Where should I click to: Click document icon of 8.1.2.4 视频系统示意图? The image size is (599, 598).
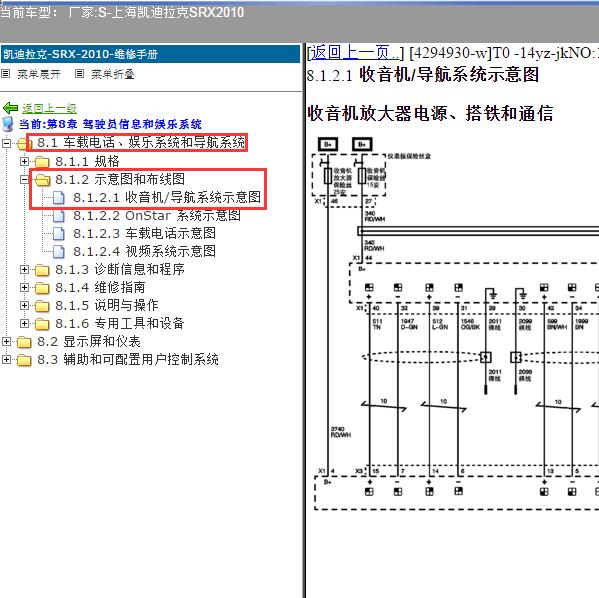(58, 251)
